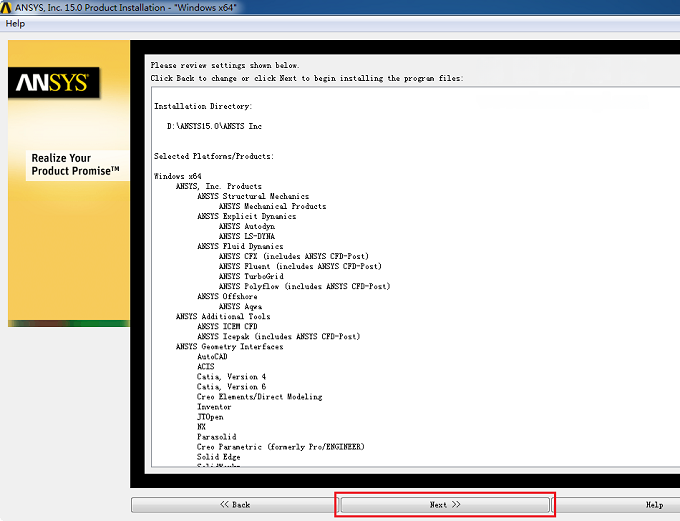680x521 pixels.
Task: Click the 'ANSYS Fluent' line
Action: 300,266
